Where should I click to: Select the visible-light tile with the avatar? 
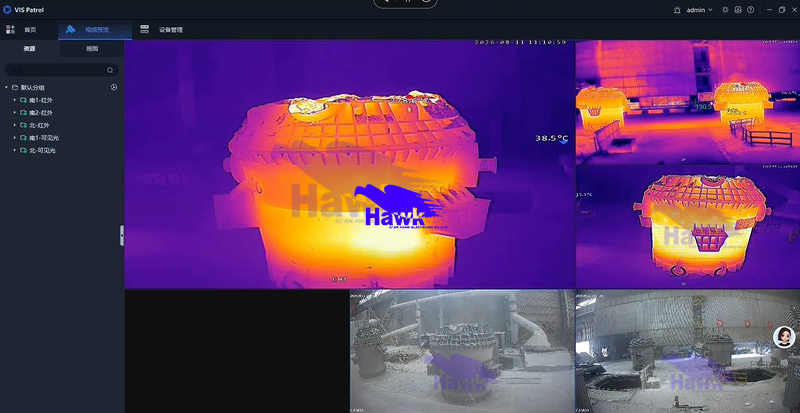pos(688,351)
